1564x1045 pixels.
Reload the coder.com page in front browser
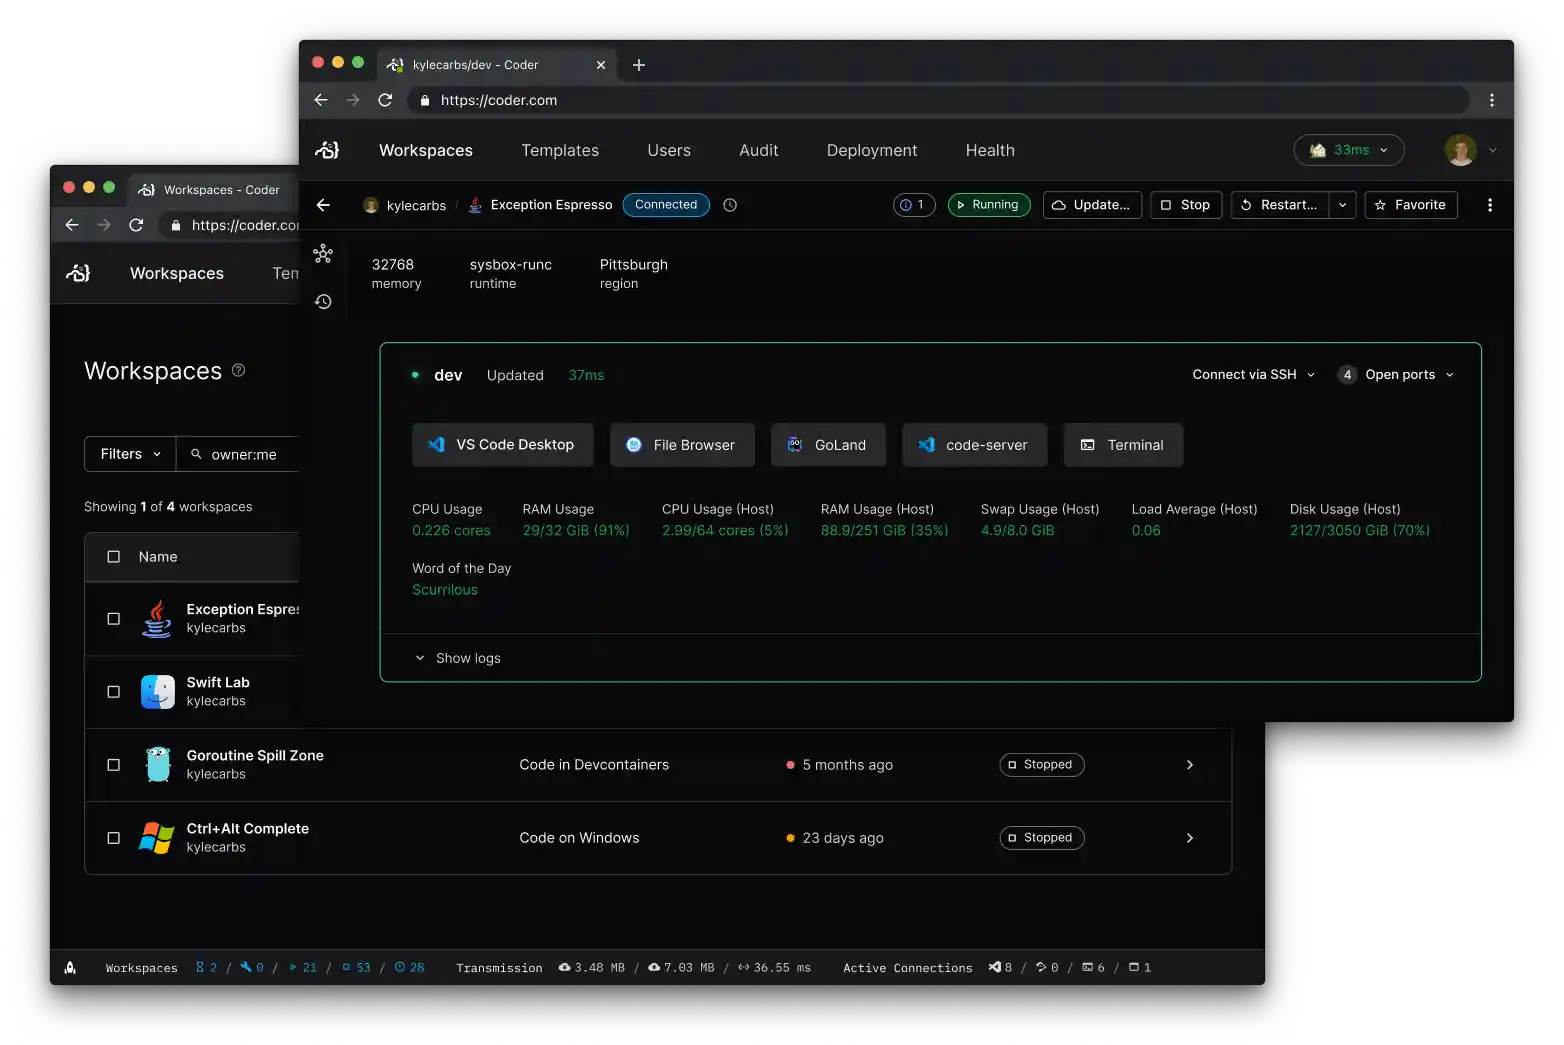point(385,100)
